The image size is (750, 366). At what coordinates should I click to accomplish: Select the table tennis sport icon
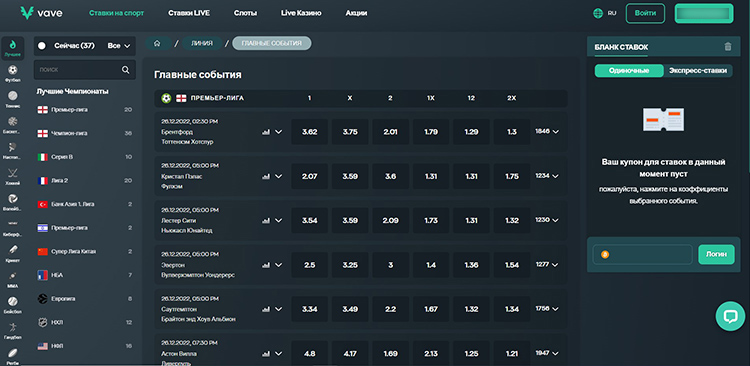point(12,147)
